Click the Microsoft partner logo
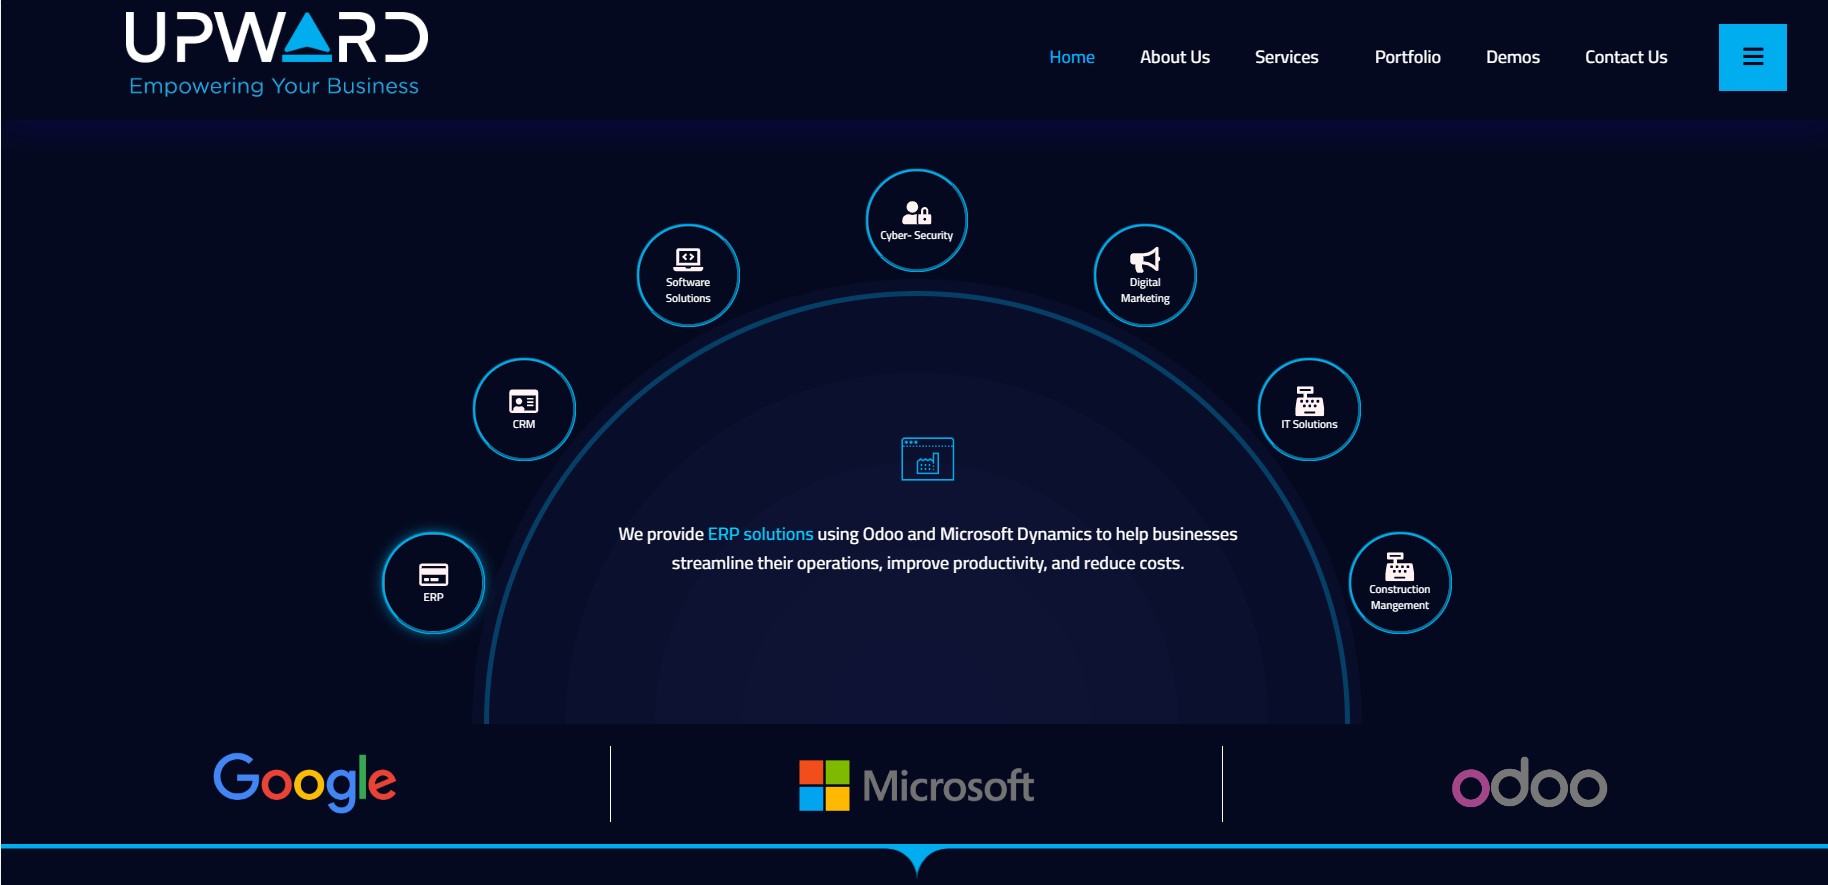 [916, 785]
